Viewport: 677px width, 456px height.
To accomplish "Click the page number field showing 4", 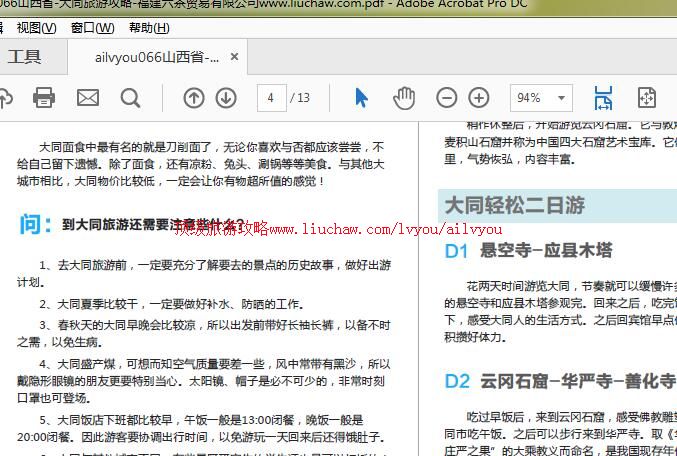I will [270, 97].
